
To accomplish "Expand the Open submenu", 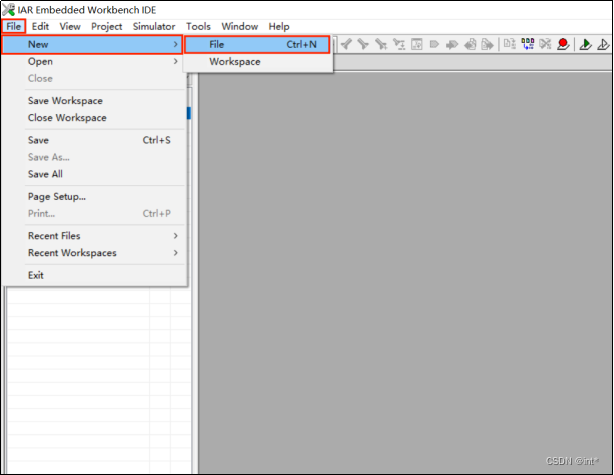I will (x=94, y=61).
